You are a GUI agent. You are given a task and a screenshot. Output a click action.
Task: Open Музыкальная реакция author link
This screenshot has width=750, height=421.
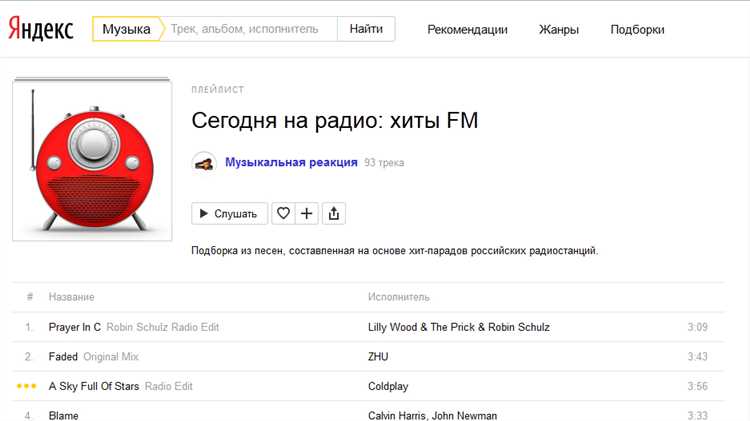291,162
